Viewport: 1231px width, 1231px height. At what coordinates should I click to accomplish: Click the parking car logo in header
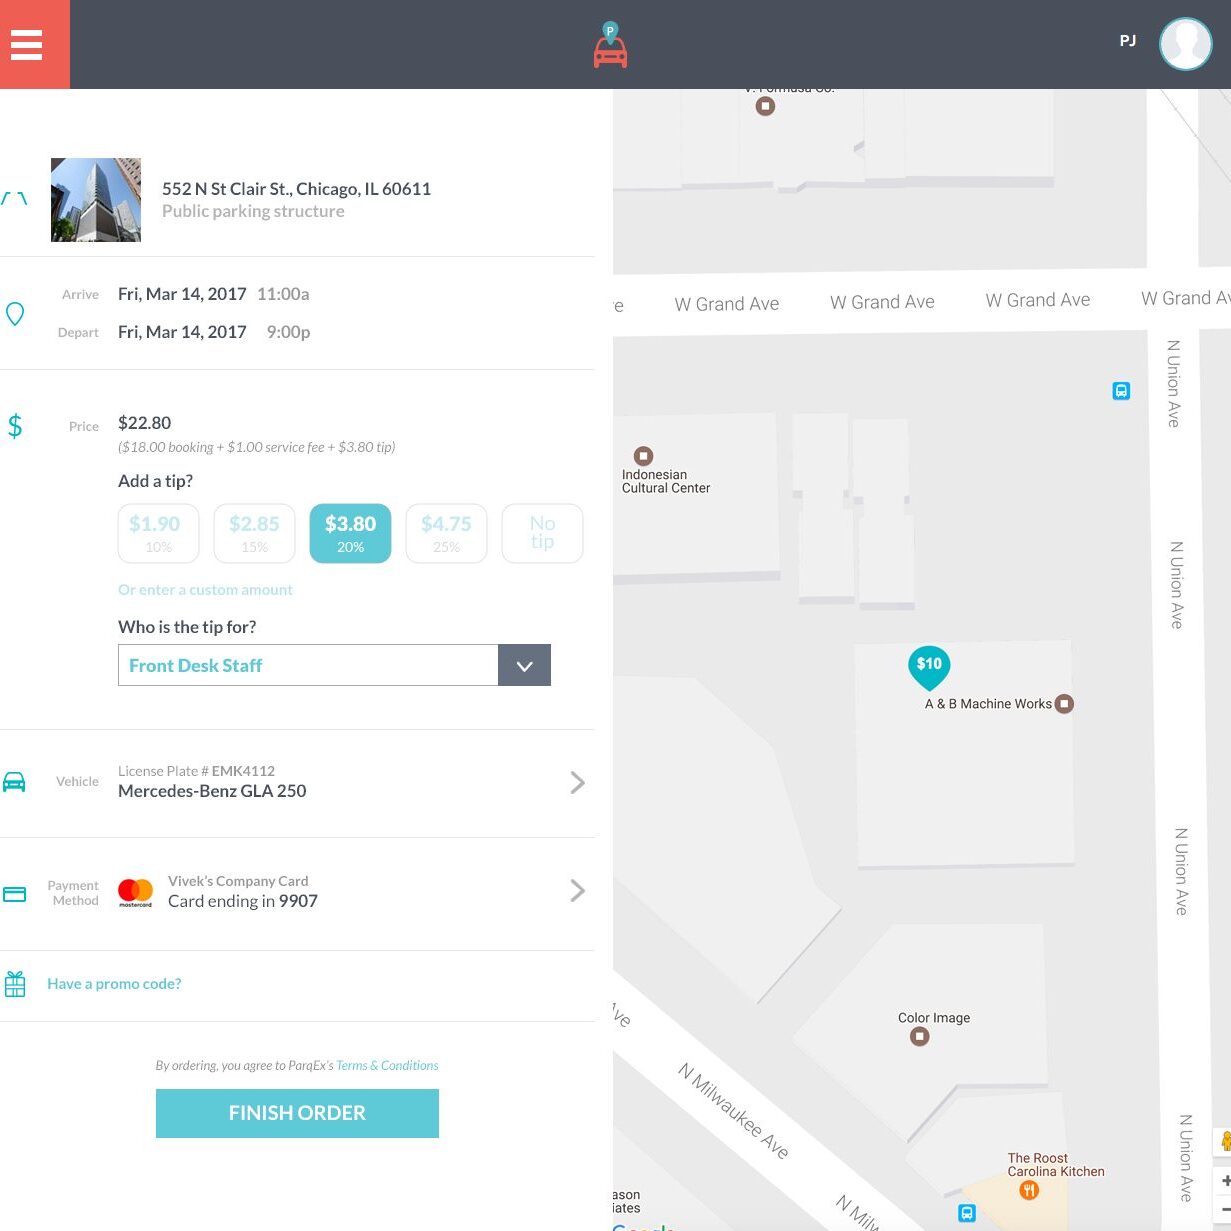[x=610, y=46]
